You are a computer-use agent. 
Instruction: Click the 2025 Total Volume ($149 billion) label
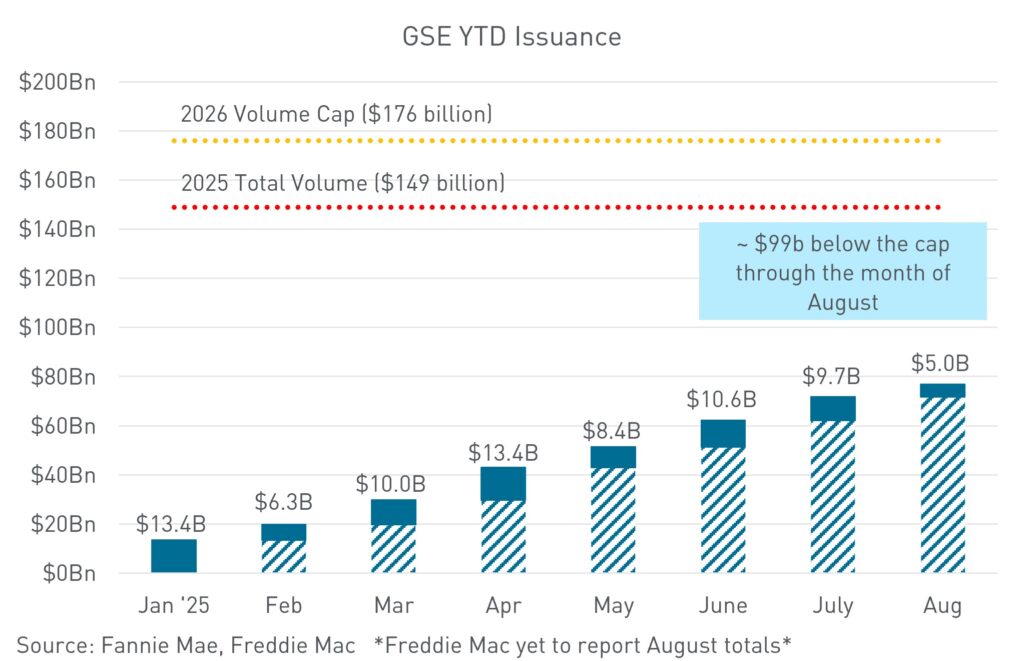coord(343,183)
